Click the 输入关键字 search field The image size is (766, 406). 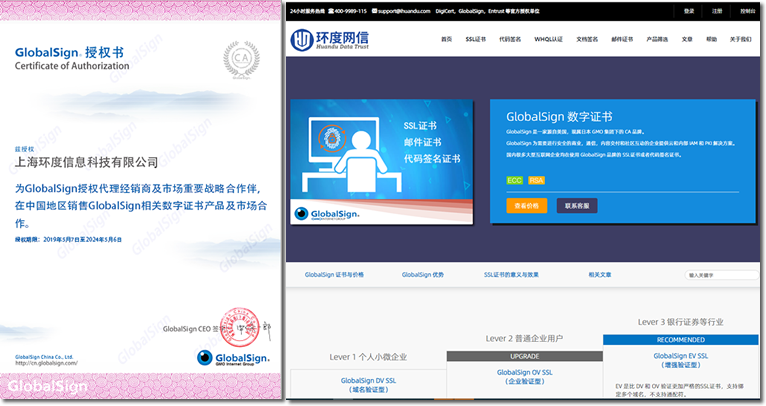(722, 275)
